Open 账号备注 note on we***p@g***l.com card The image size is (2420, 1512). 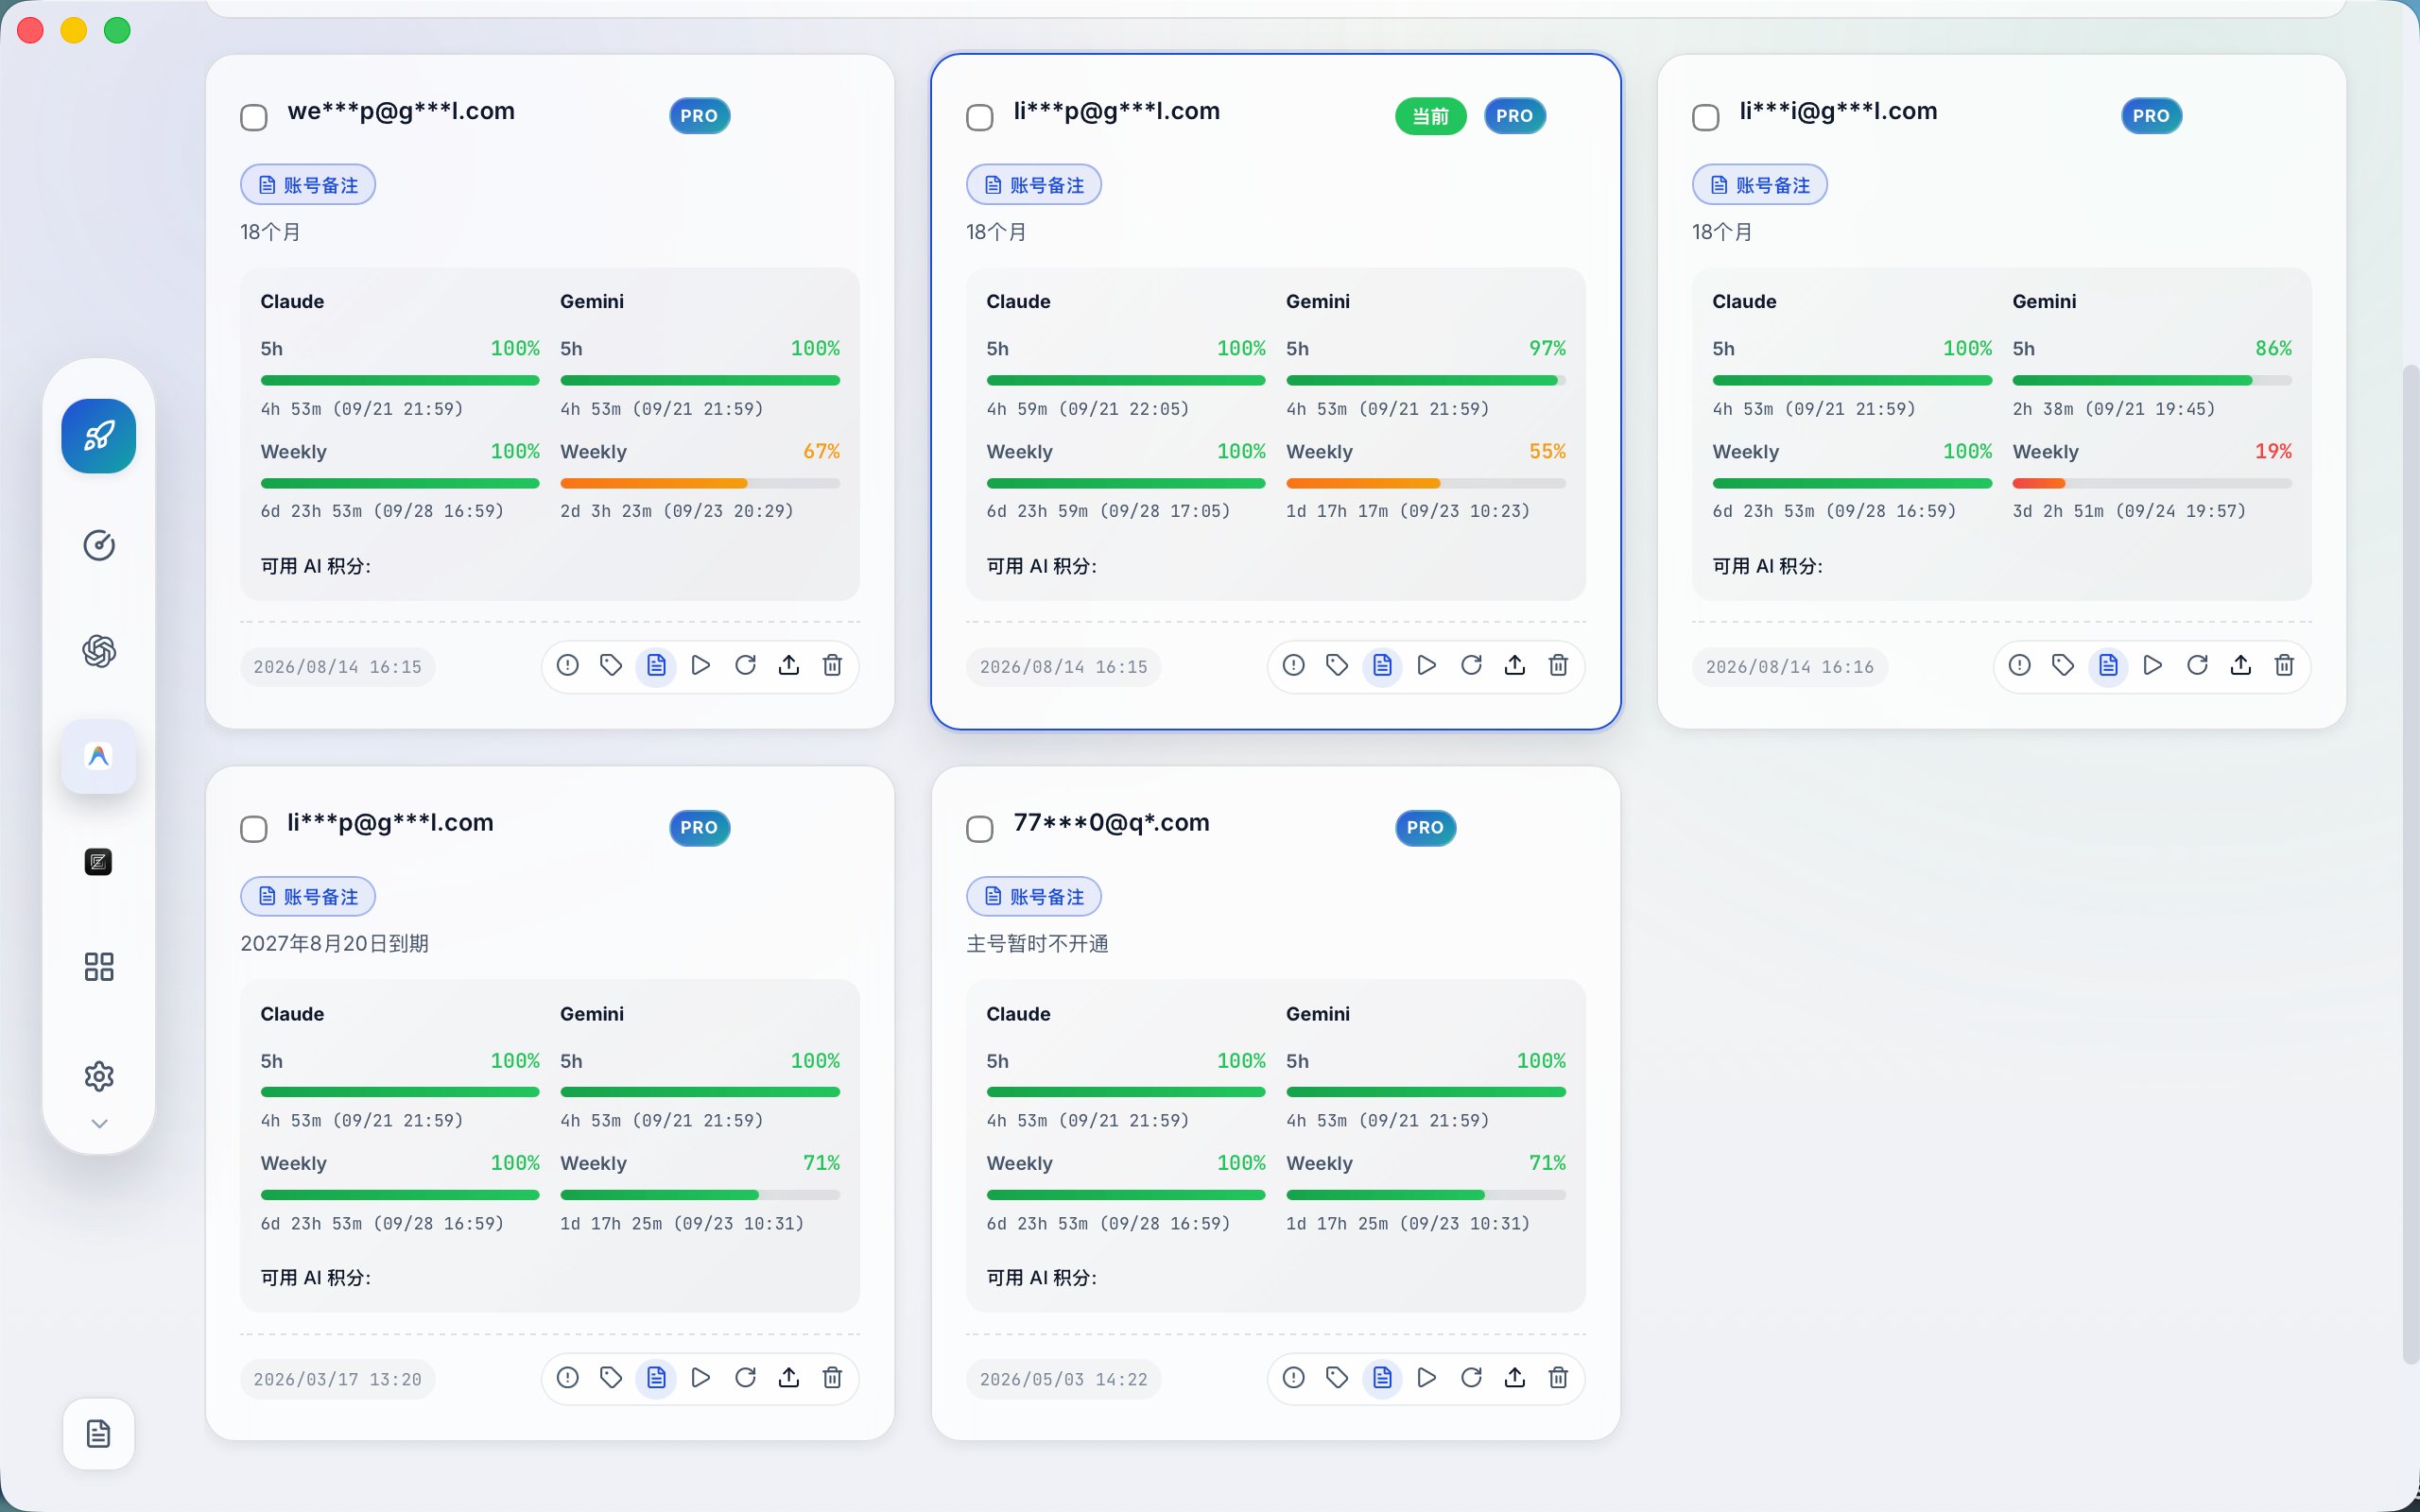(308, 185)
